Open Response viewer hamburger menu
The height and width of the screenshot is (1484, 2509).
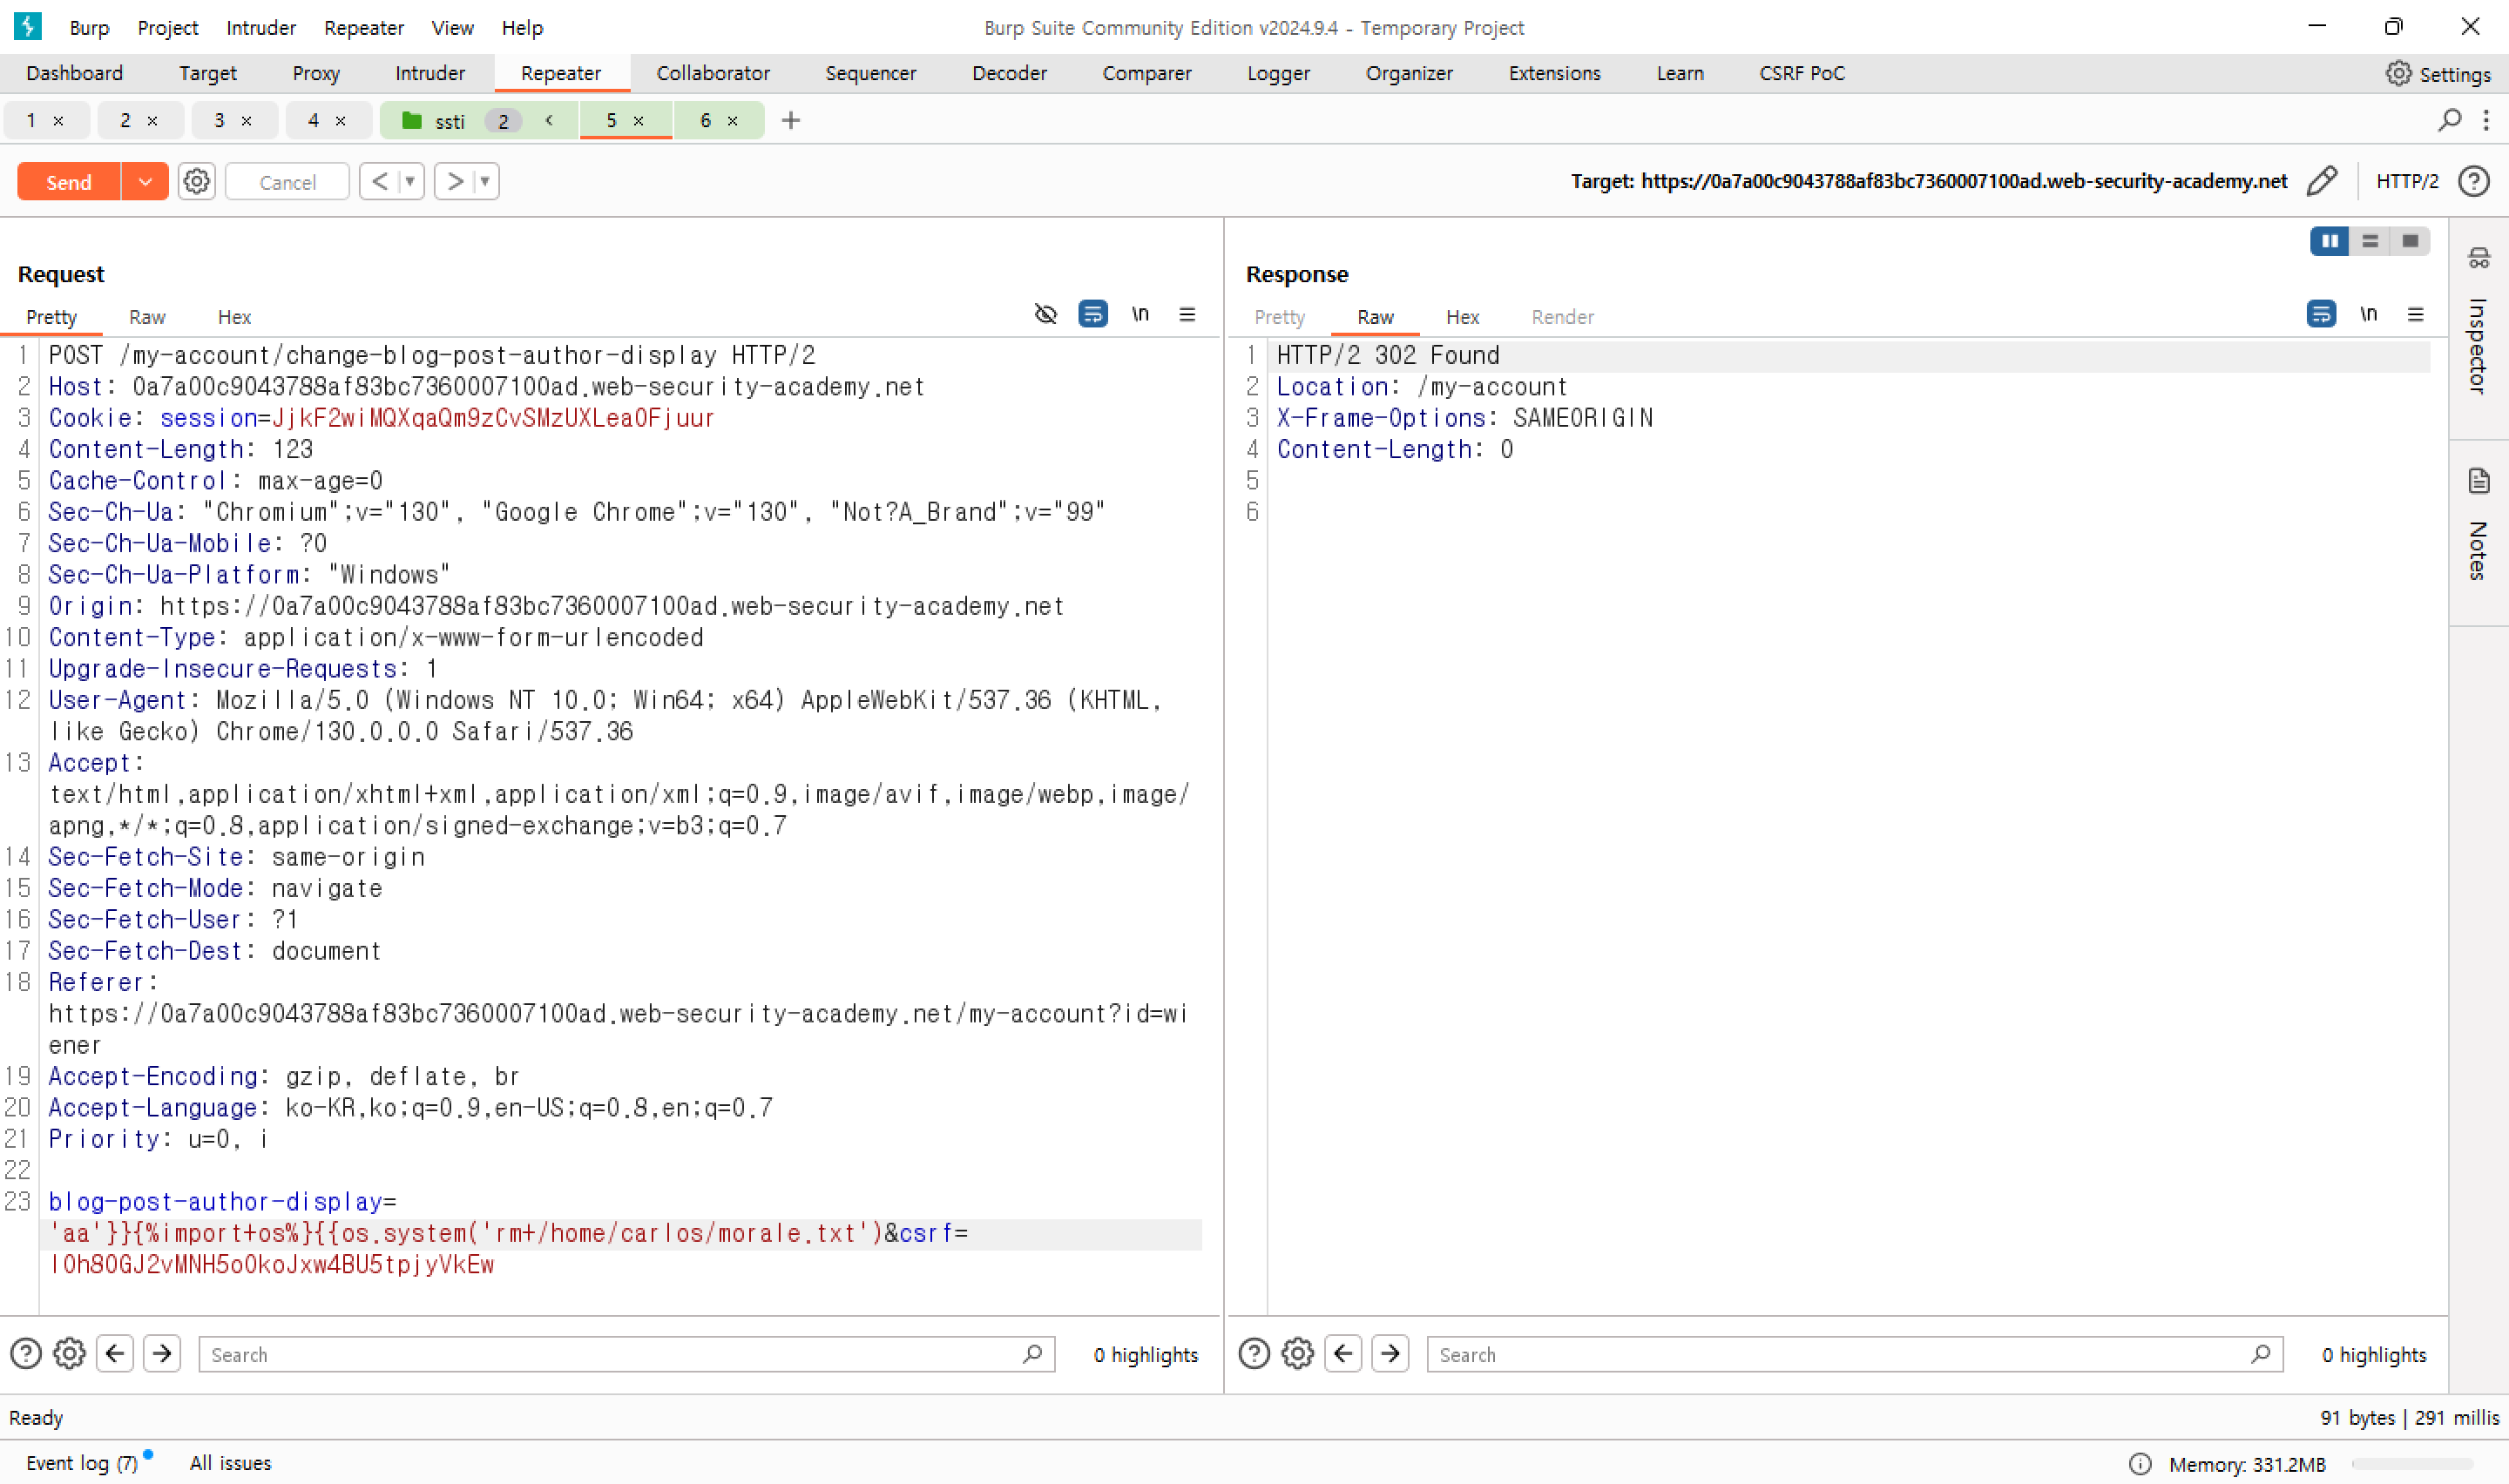(x=2415, y=314)
